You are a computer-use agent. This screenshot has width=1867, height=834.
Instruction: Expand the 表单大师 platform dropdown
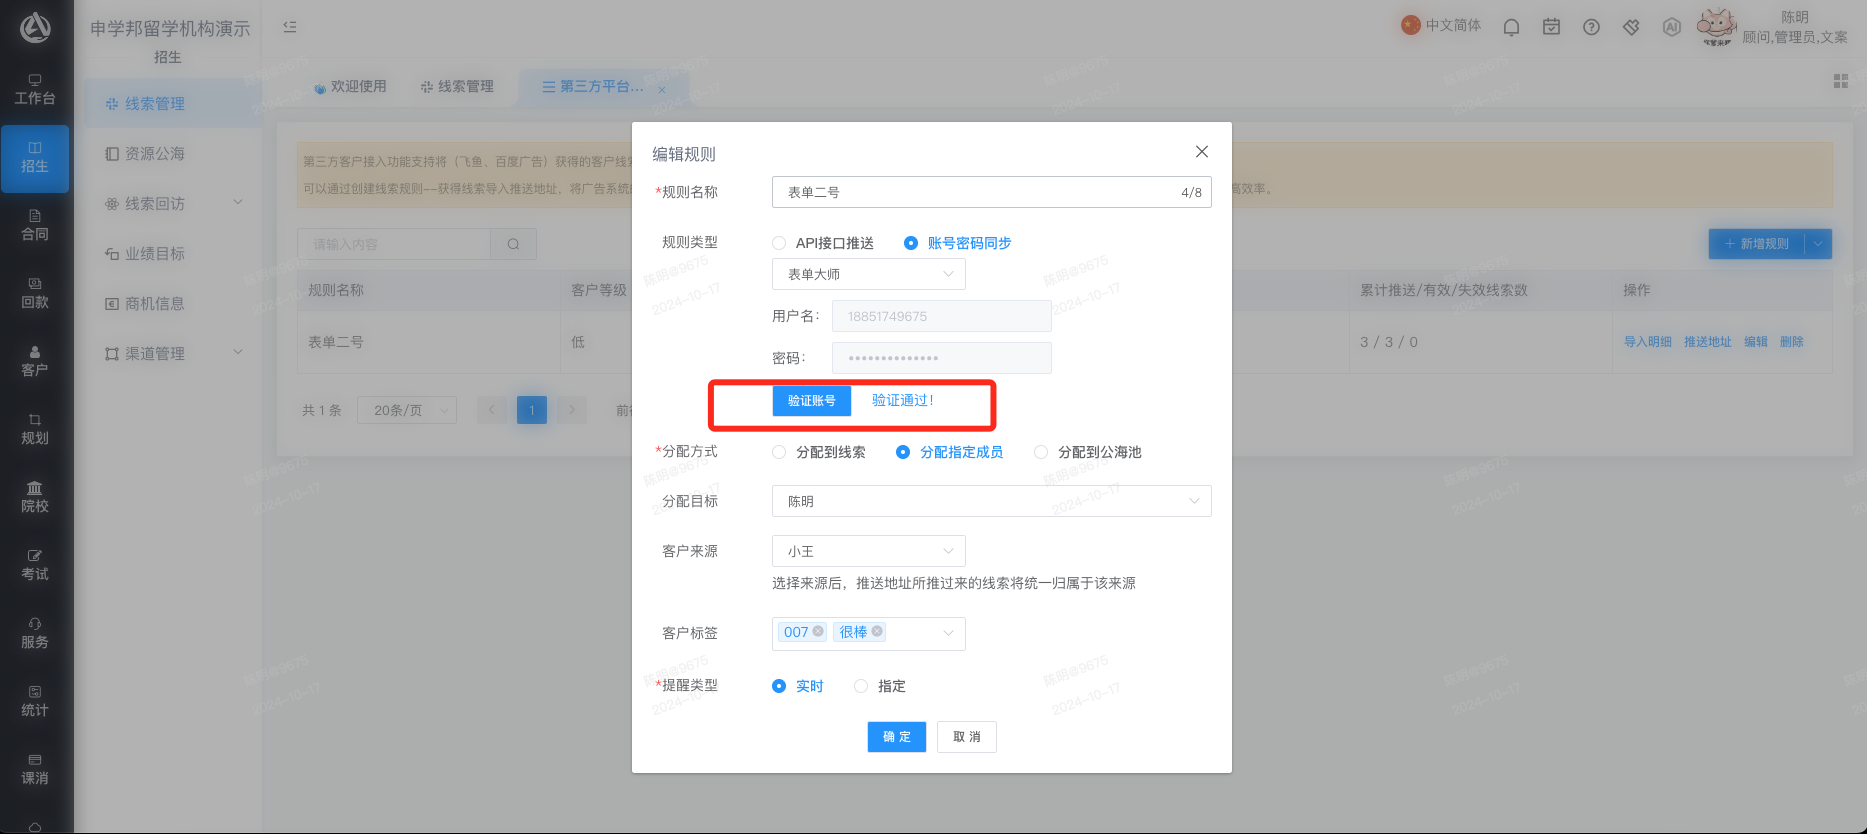click(868, 274)
